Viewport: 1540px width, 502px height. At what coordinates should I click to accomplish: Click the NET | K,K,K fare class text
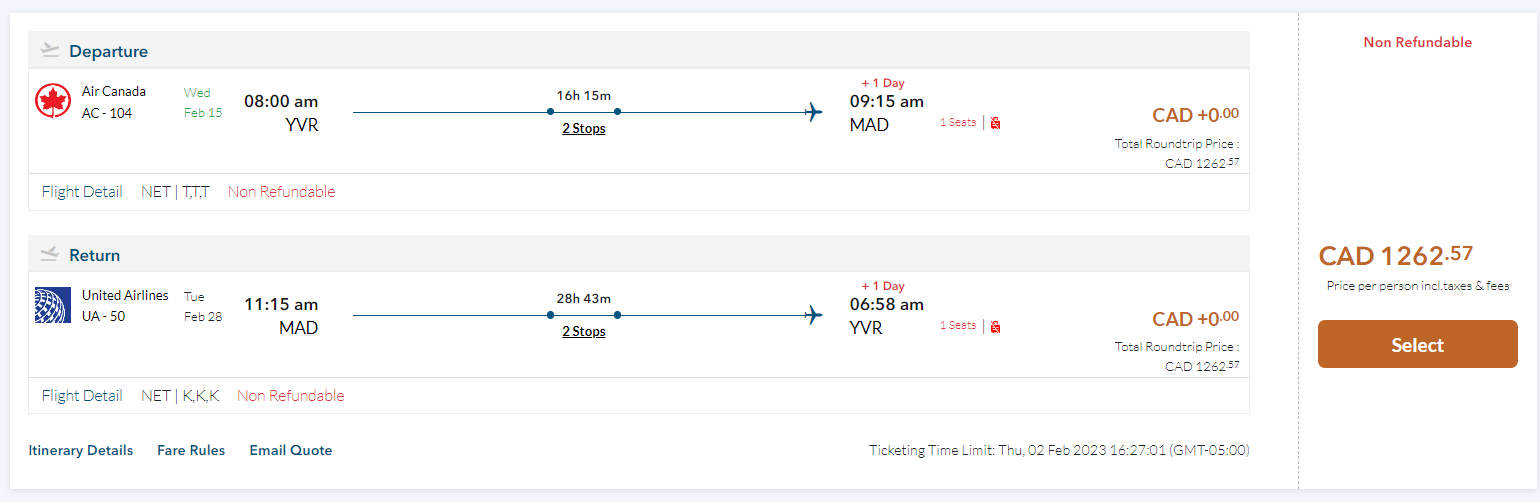[180, 396]
